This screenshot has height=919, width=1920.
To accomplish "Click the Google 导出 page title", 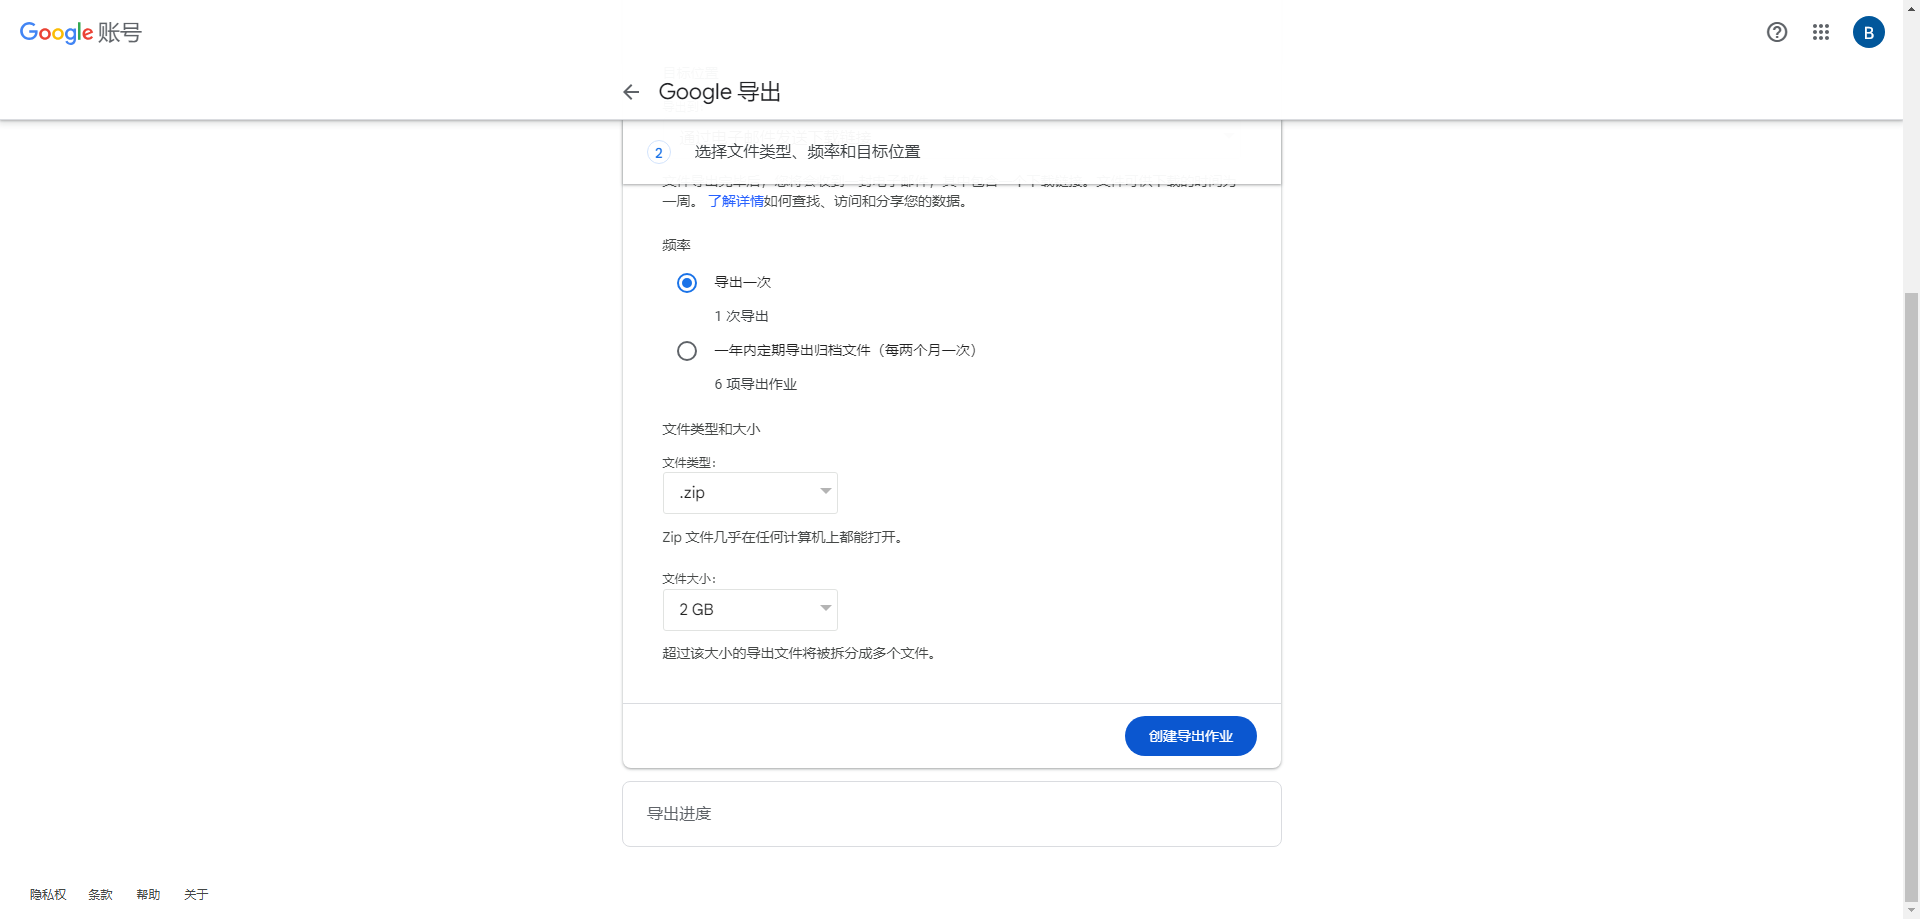I will pos(720,92).
